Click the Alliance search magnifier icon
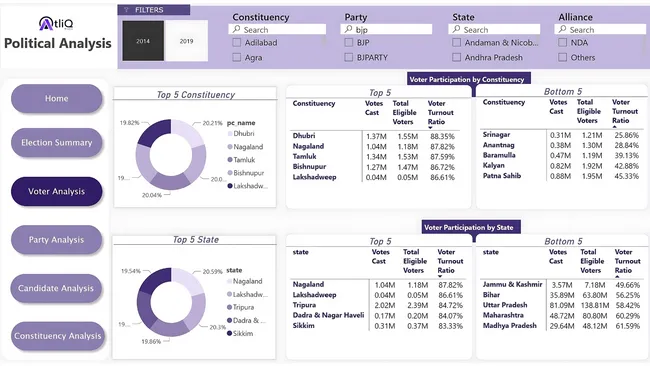Viewport: 650px width, 366px height. coord(562,29)
